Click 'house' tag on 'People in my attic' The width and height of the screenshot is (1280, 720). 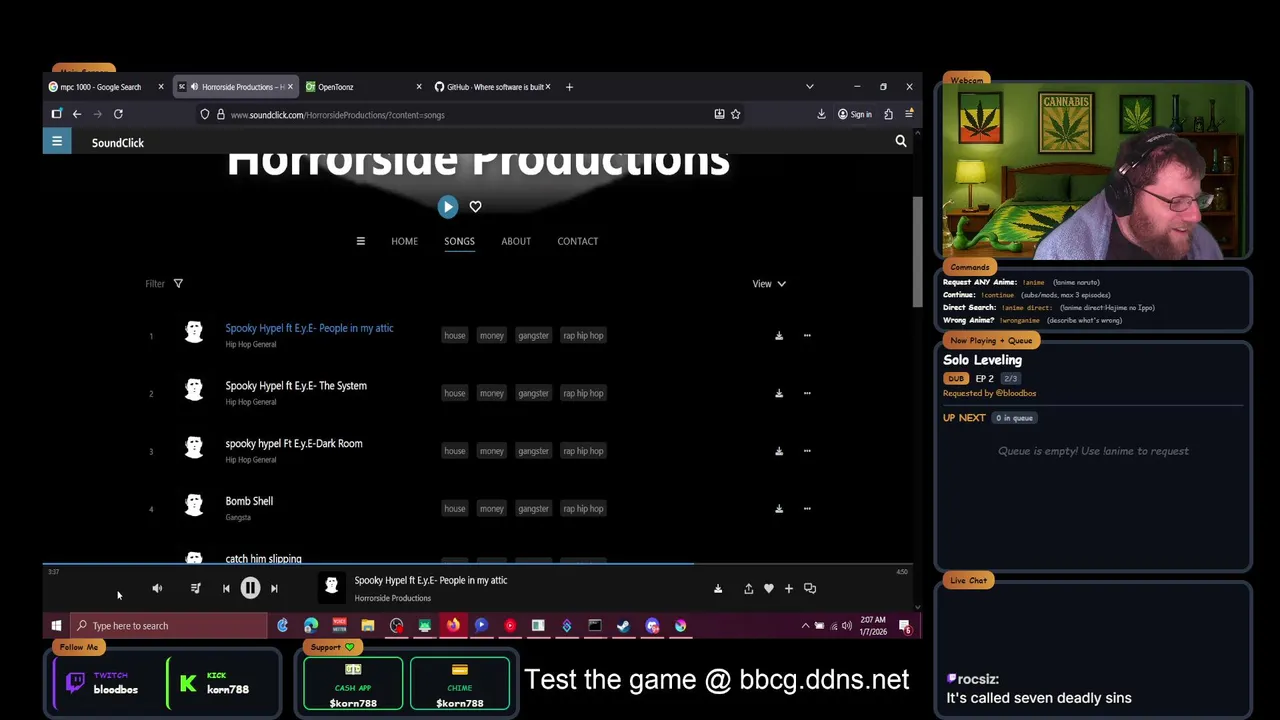click(455, 336)
